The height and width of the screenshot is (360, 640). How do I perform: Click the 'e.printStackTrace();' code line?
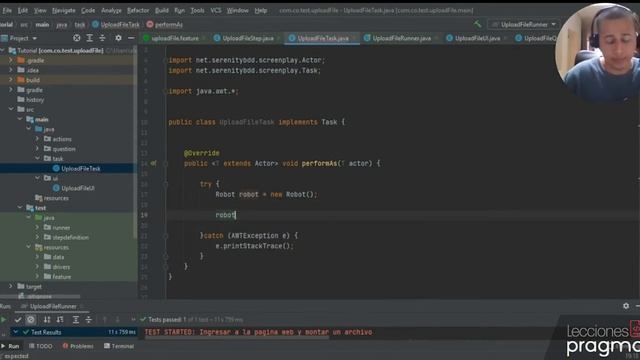255,246
